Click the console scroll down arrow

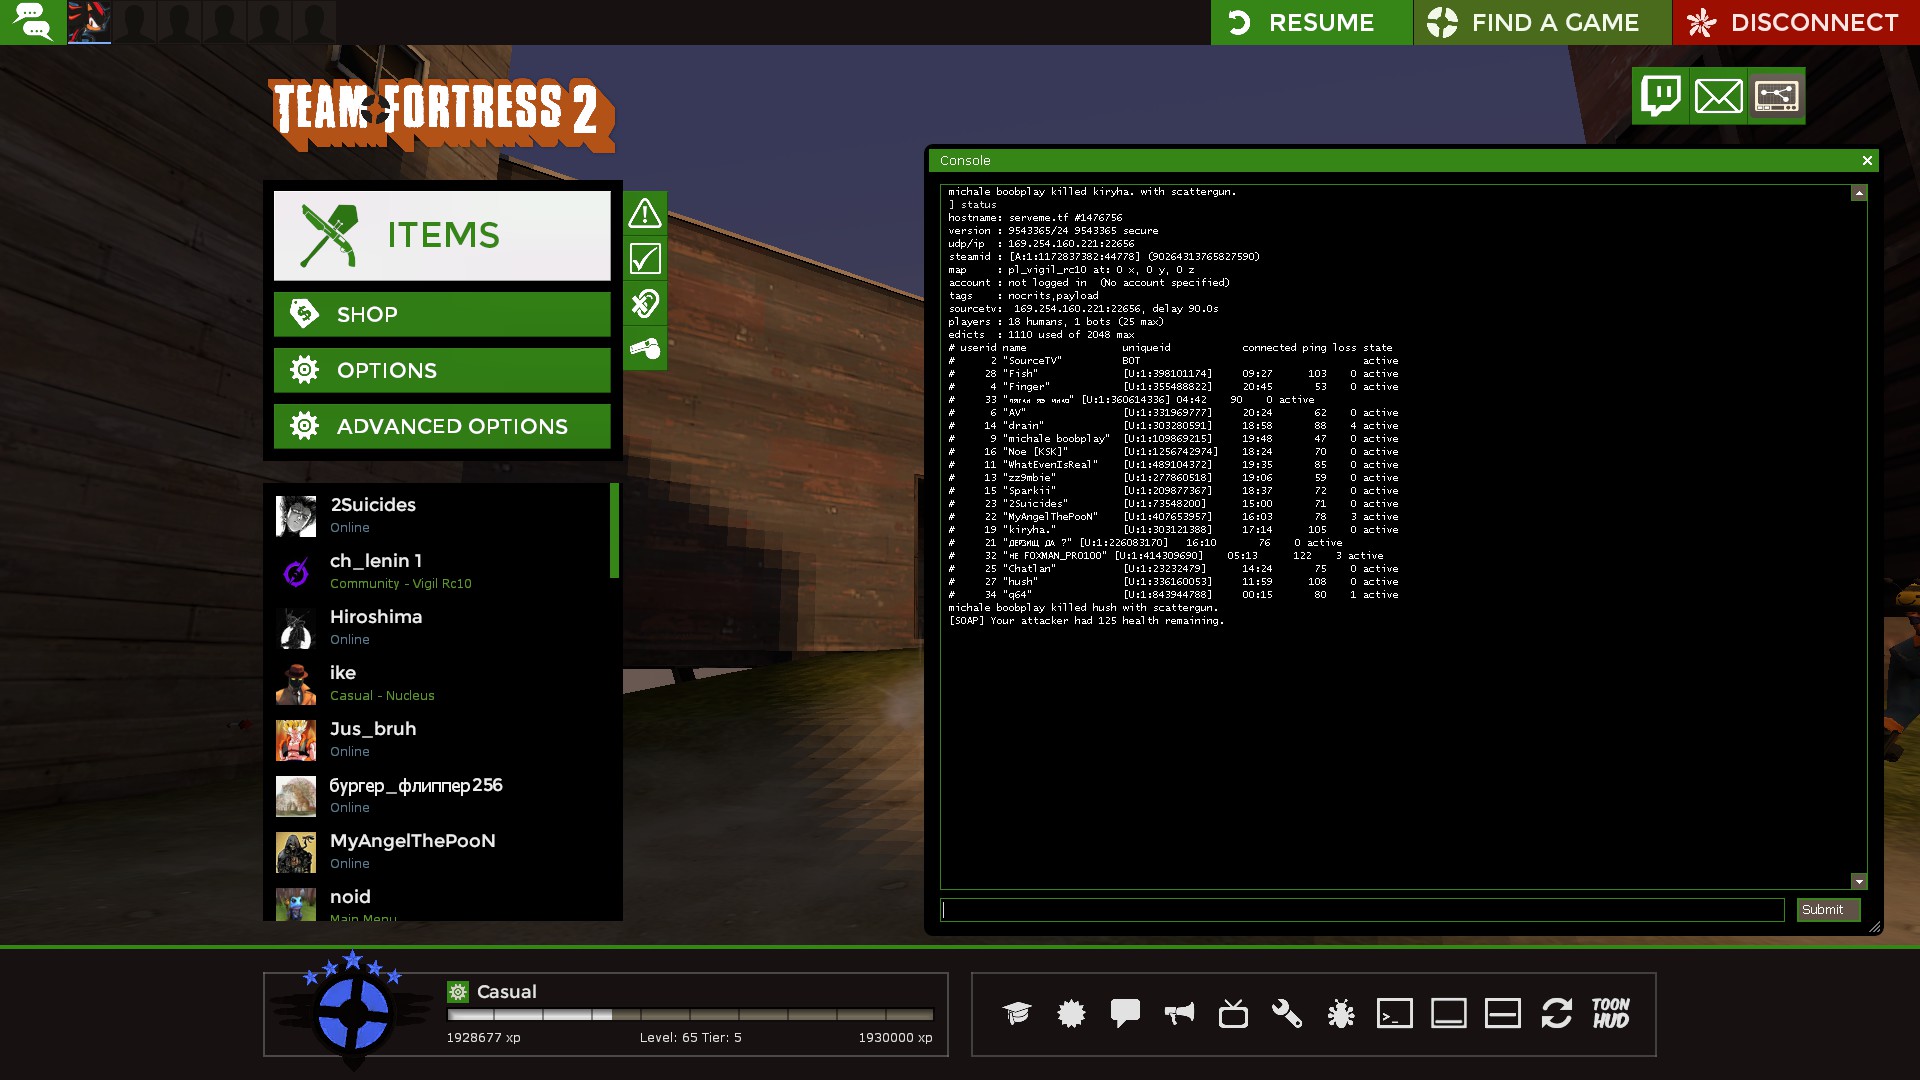pos(1859,881)
